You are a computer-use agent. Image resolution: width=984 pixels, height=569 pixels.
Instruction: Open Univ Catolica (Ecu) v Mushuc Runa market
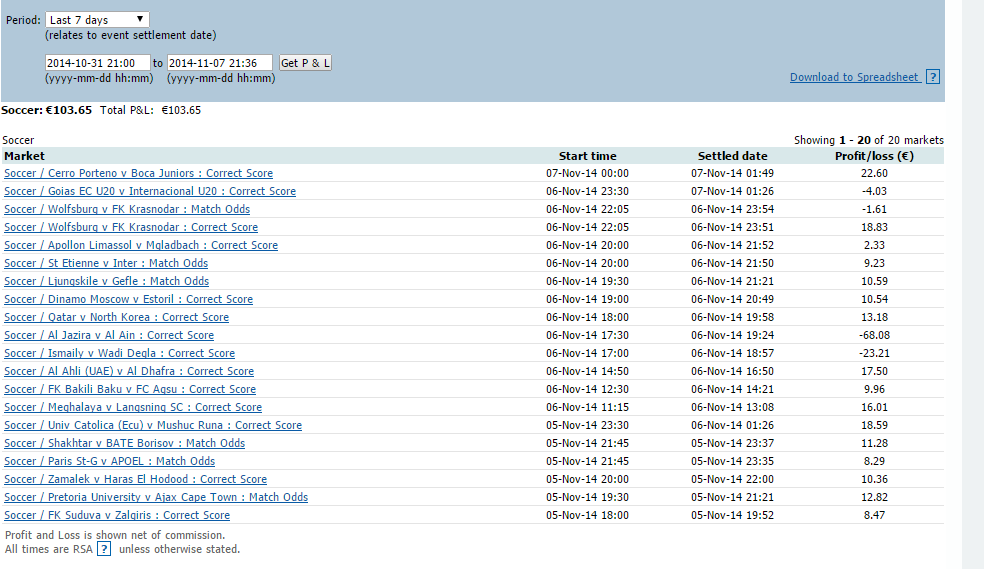coord(152,425)
